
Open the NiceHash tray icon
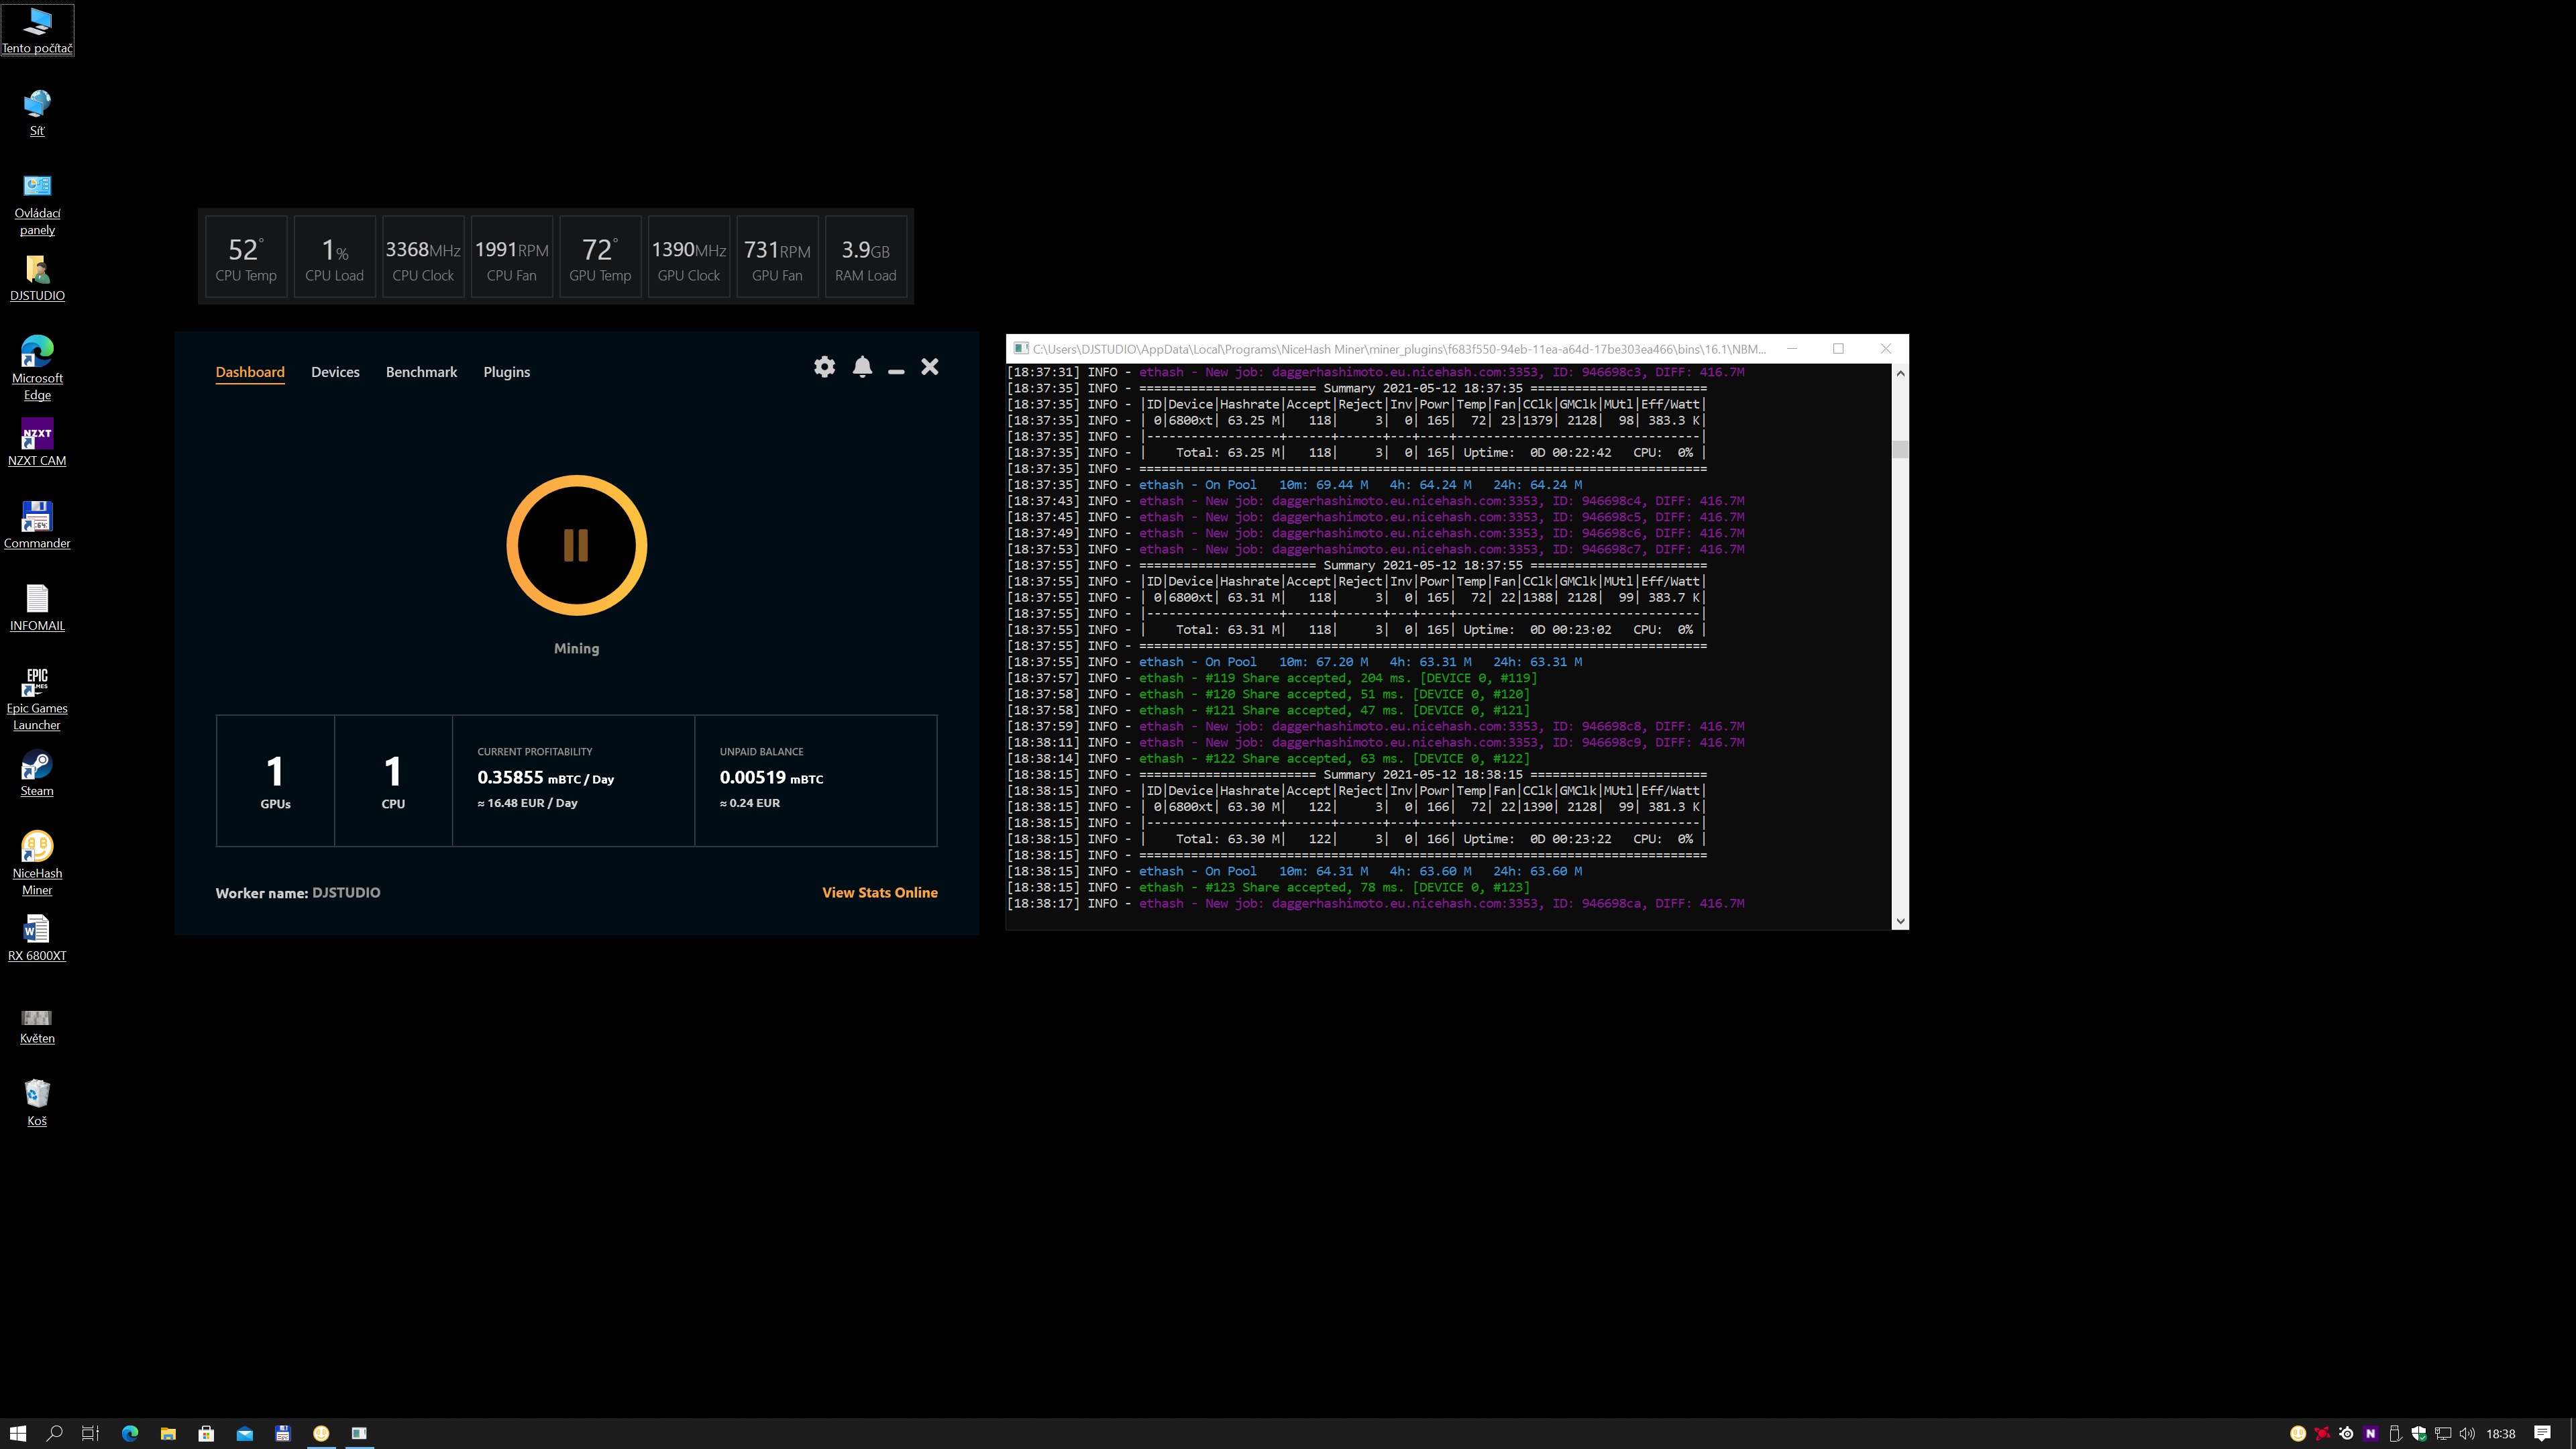tap(2298, 1433)
